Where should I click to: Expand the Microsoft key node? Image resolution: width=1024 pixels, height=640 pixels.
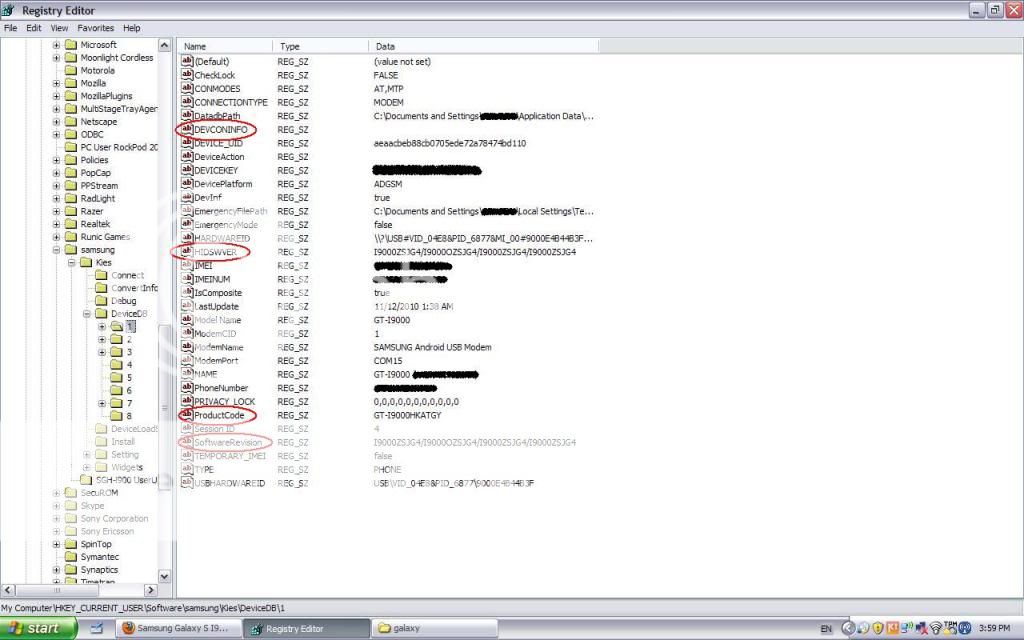tap(57, 45)
